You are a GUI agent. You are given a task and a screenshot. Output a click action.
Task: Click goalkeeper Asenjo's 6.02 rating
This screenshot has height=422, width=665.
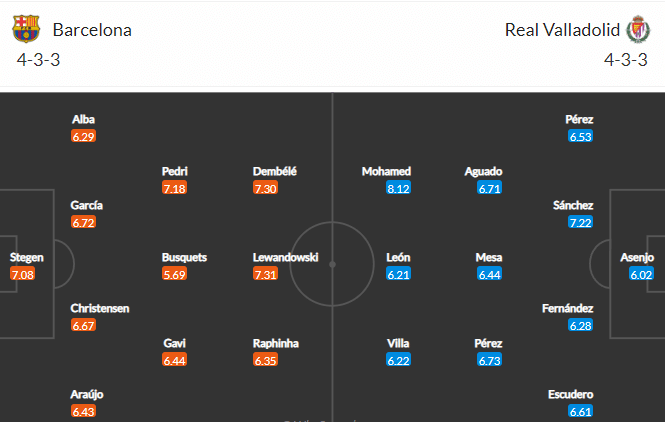pyautogui.click(x=641, y=274)
